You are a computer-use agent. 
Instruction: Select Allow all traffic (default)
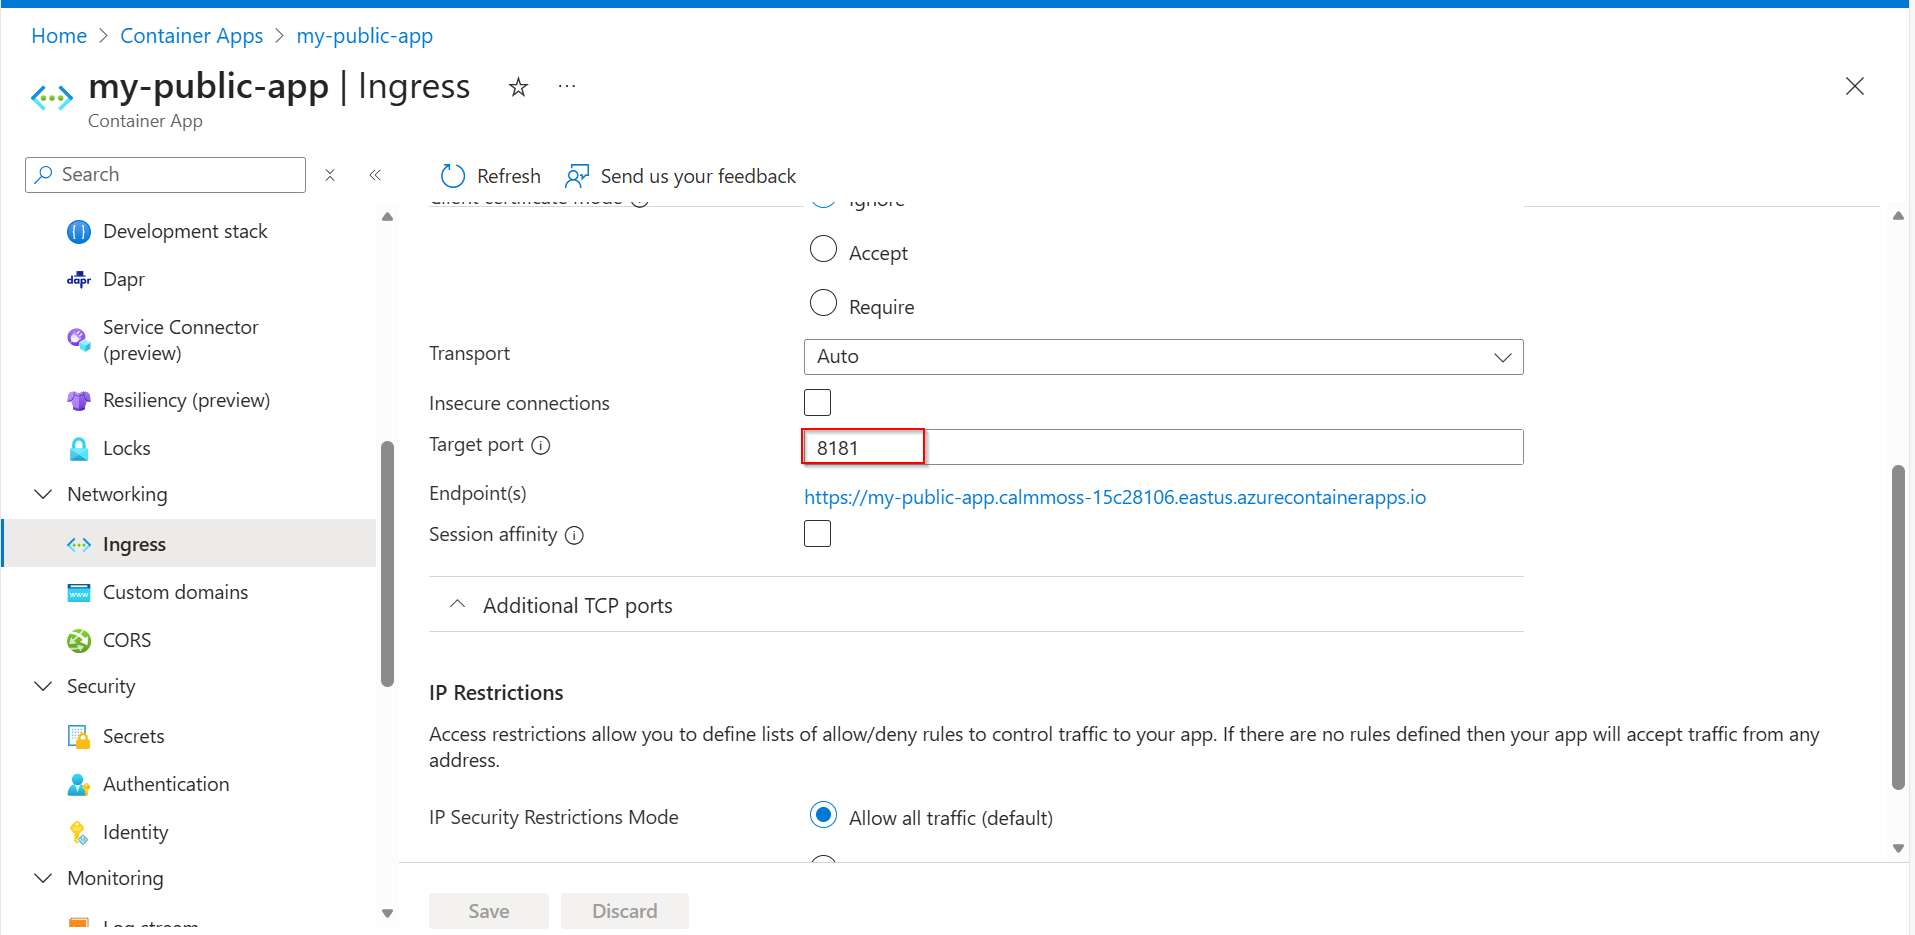[823, 815]
